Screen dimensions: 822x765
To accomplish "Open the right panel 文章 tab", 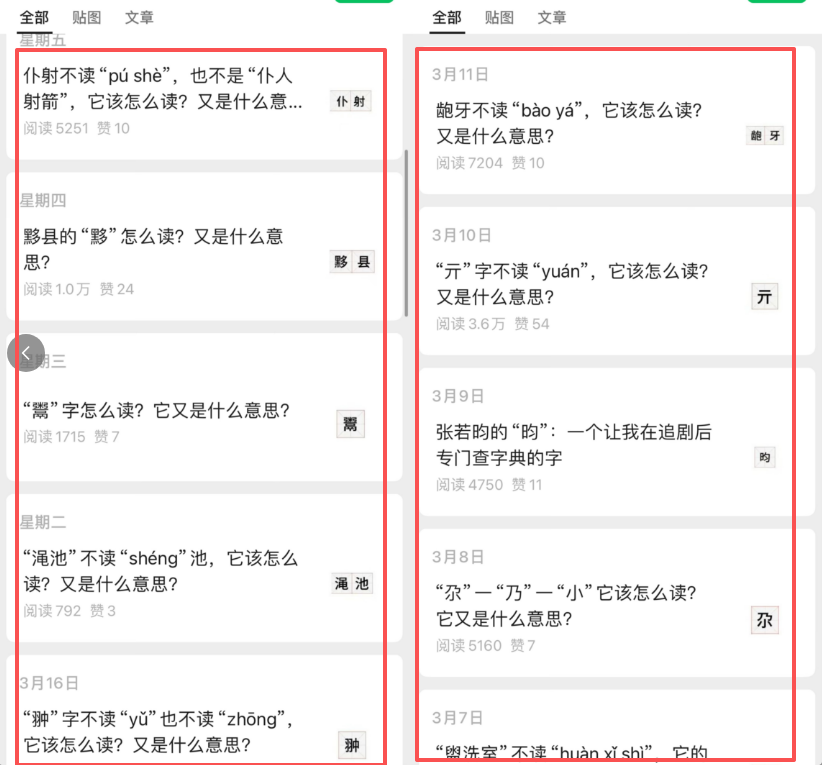I will (551, 17).
